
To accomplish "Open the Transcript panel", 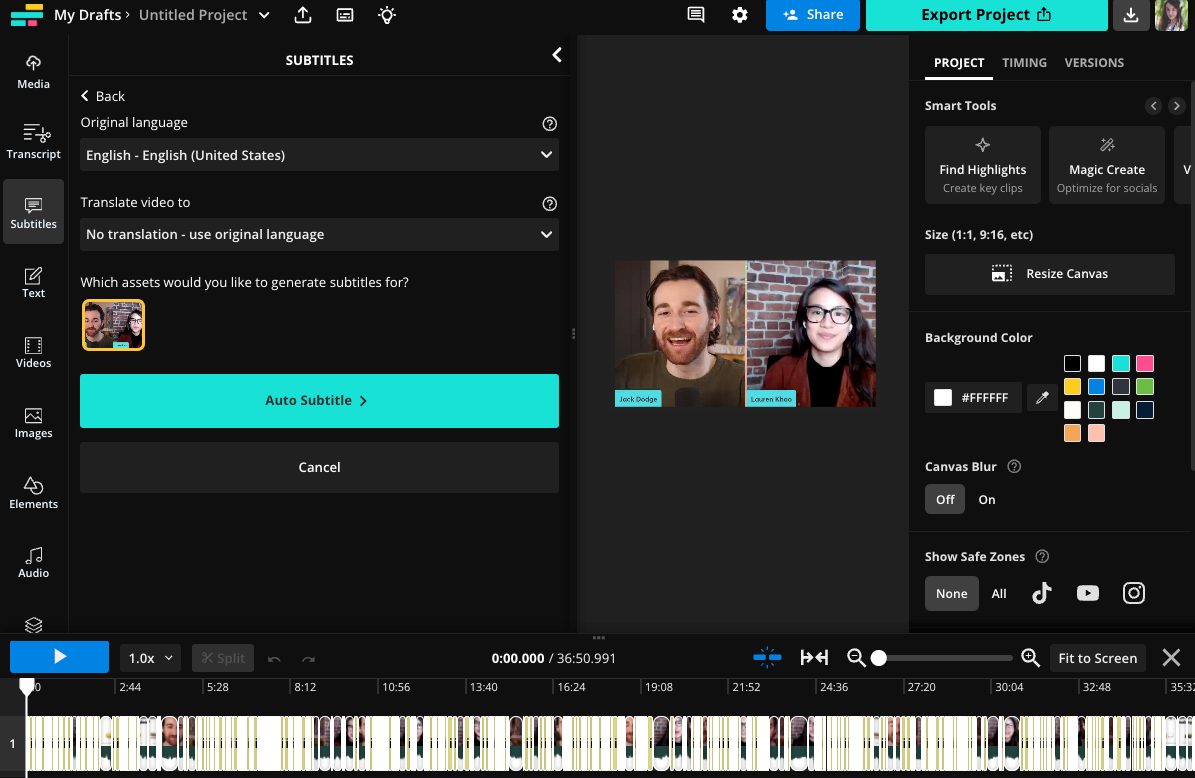I will [33, 140].
